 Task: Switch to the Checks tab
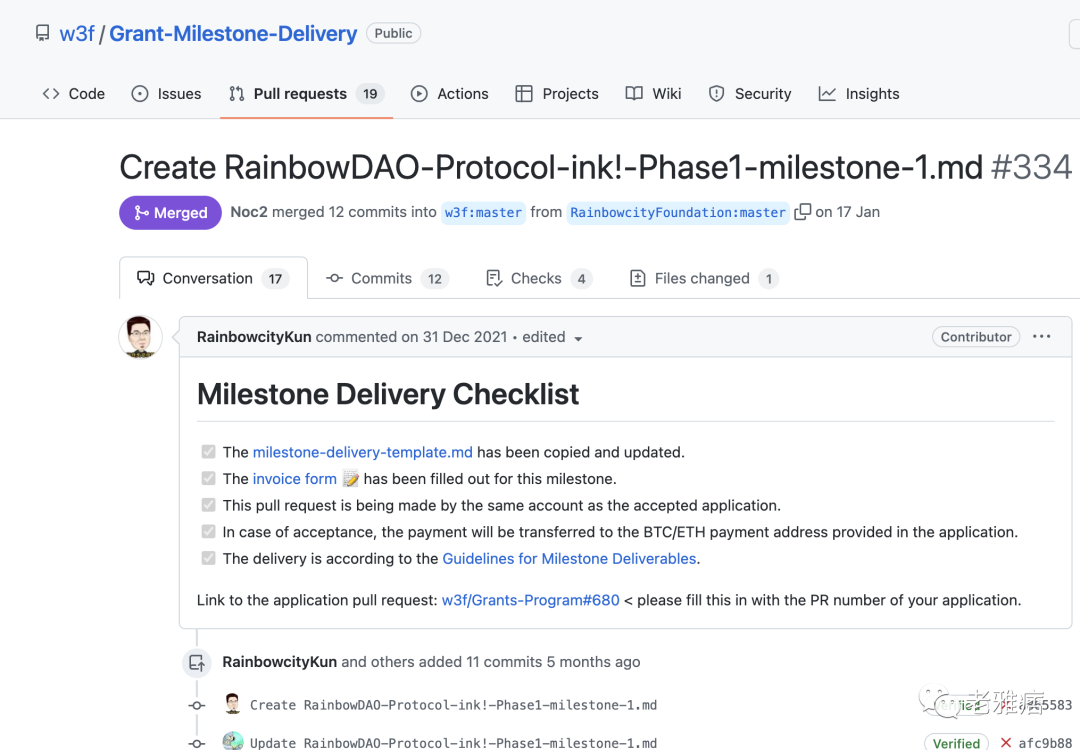click(539, 278)
